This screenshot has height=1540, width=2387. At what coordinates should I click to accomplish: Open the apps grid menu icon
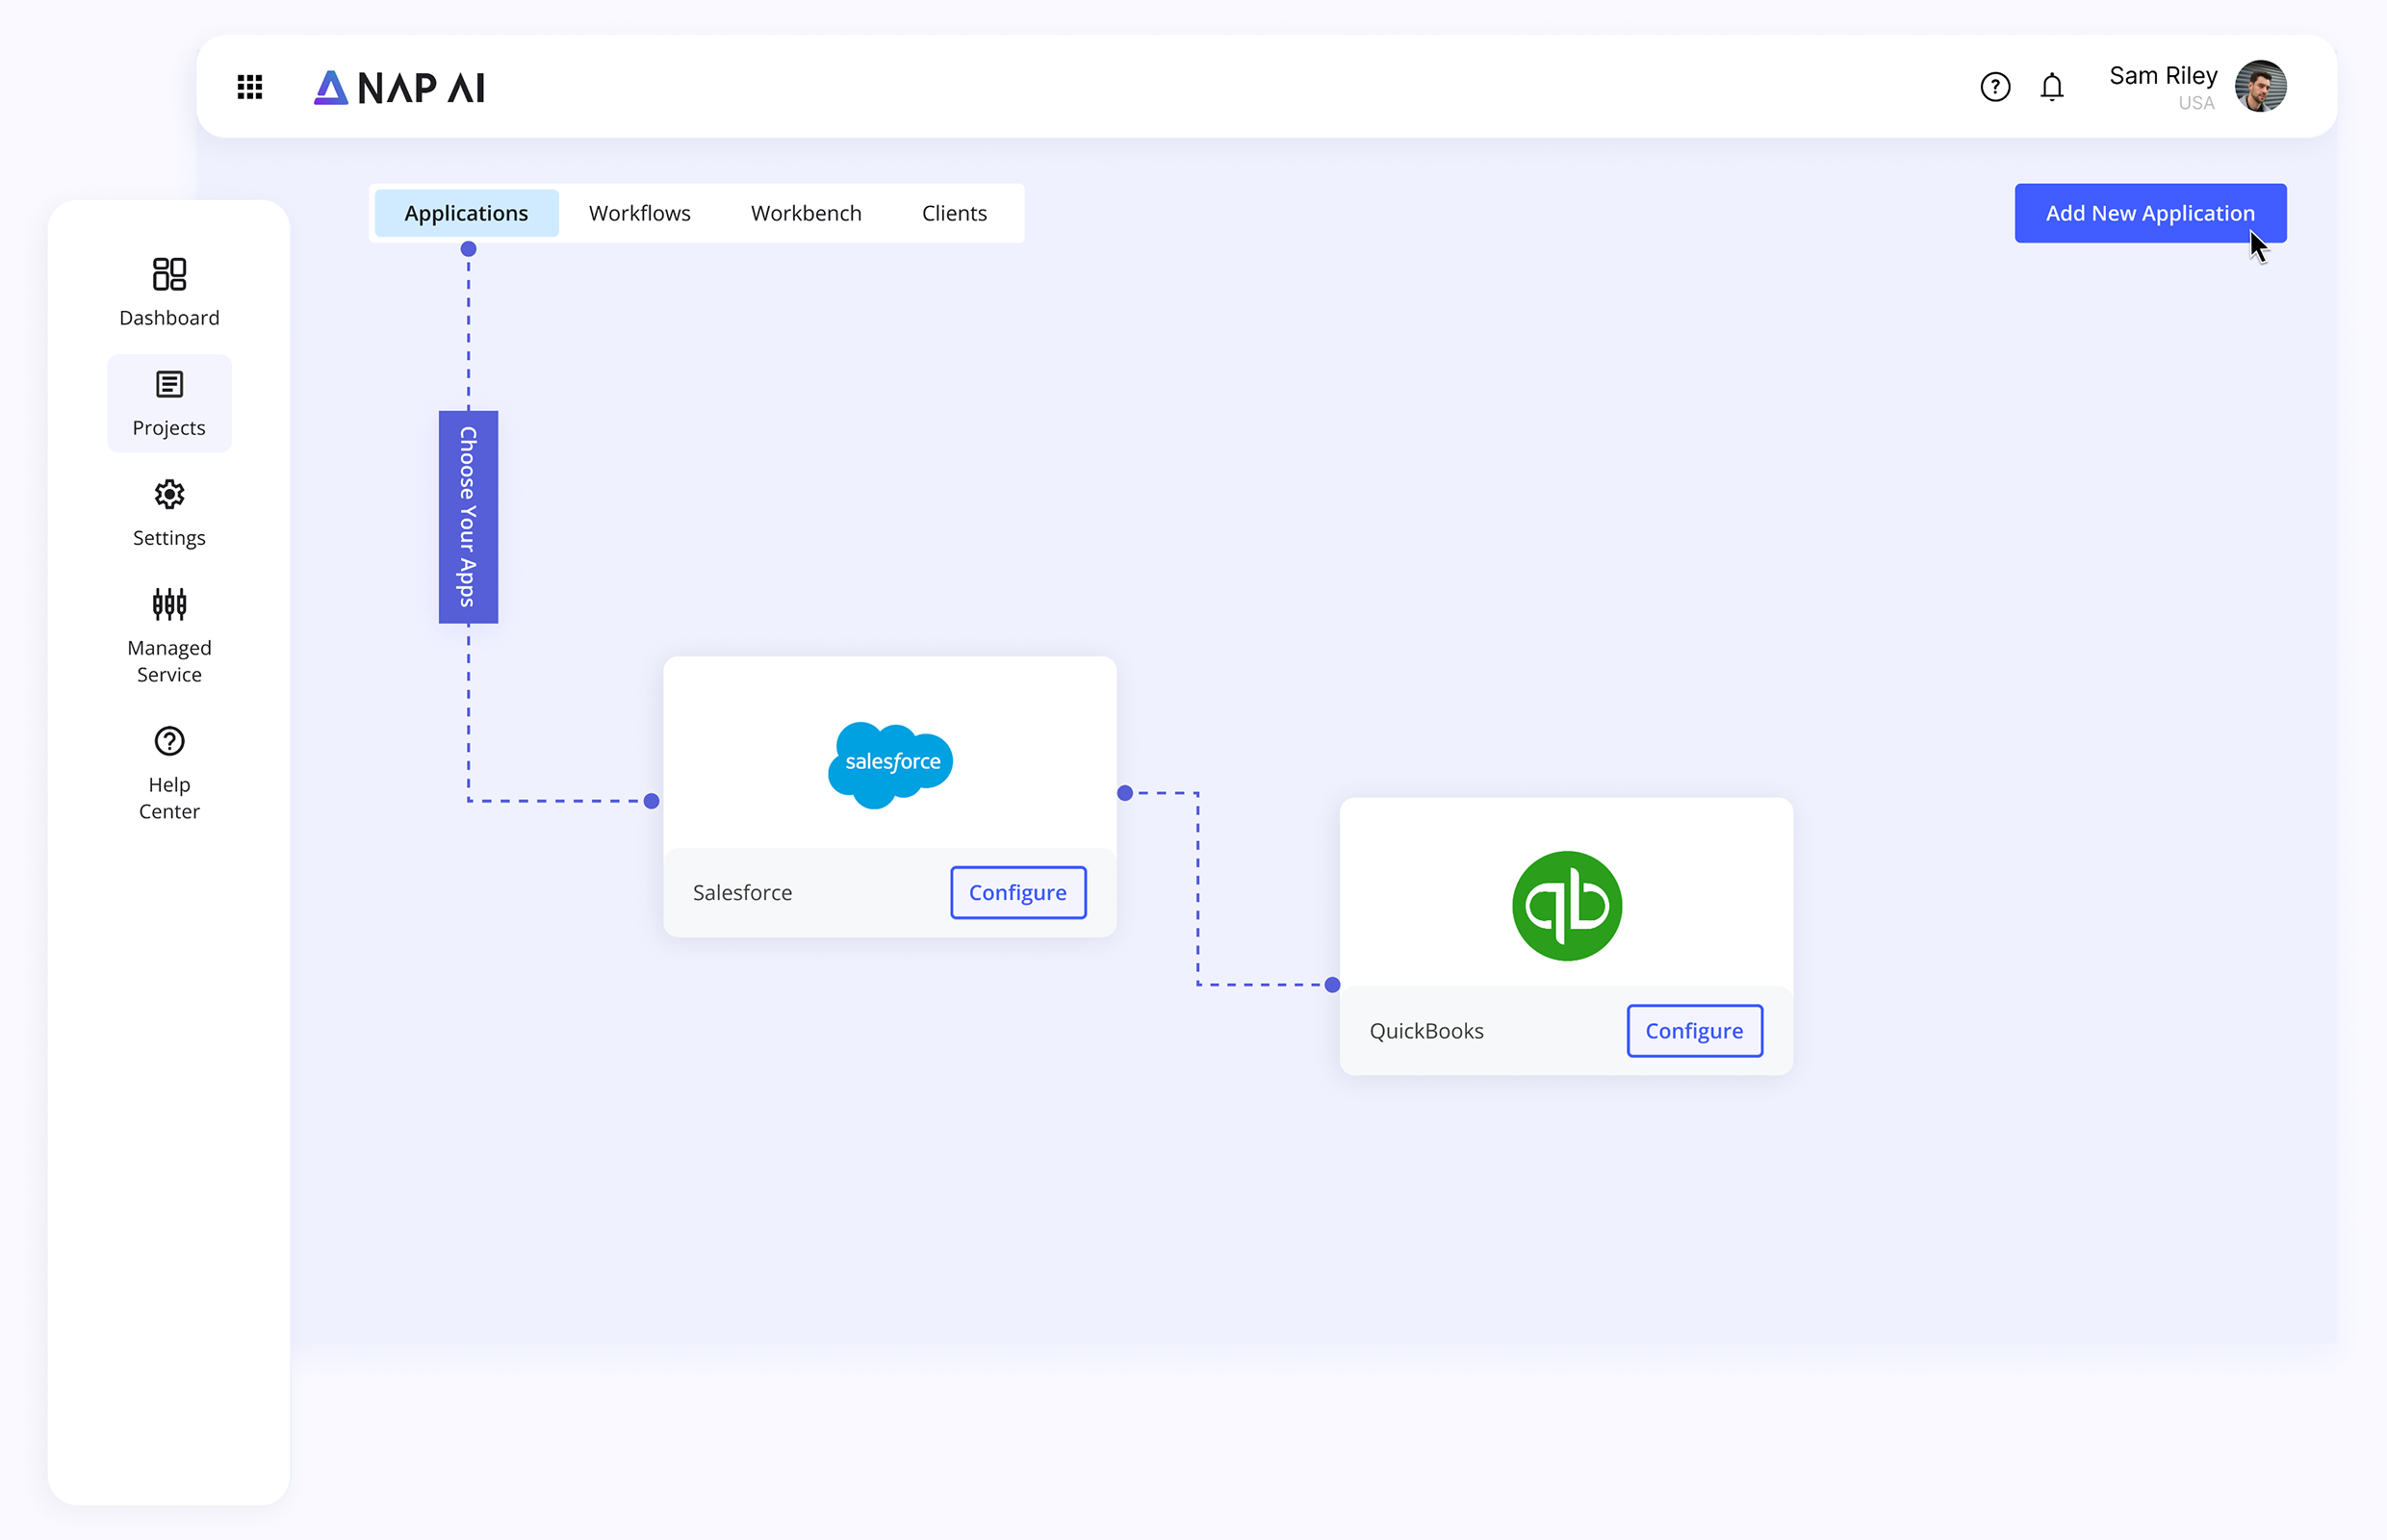click(x=250, y=87)
